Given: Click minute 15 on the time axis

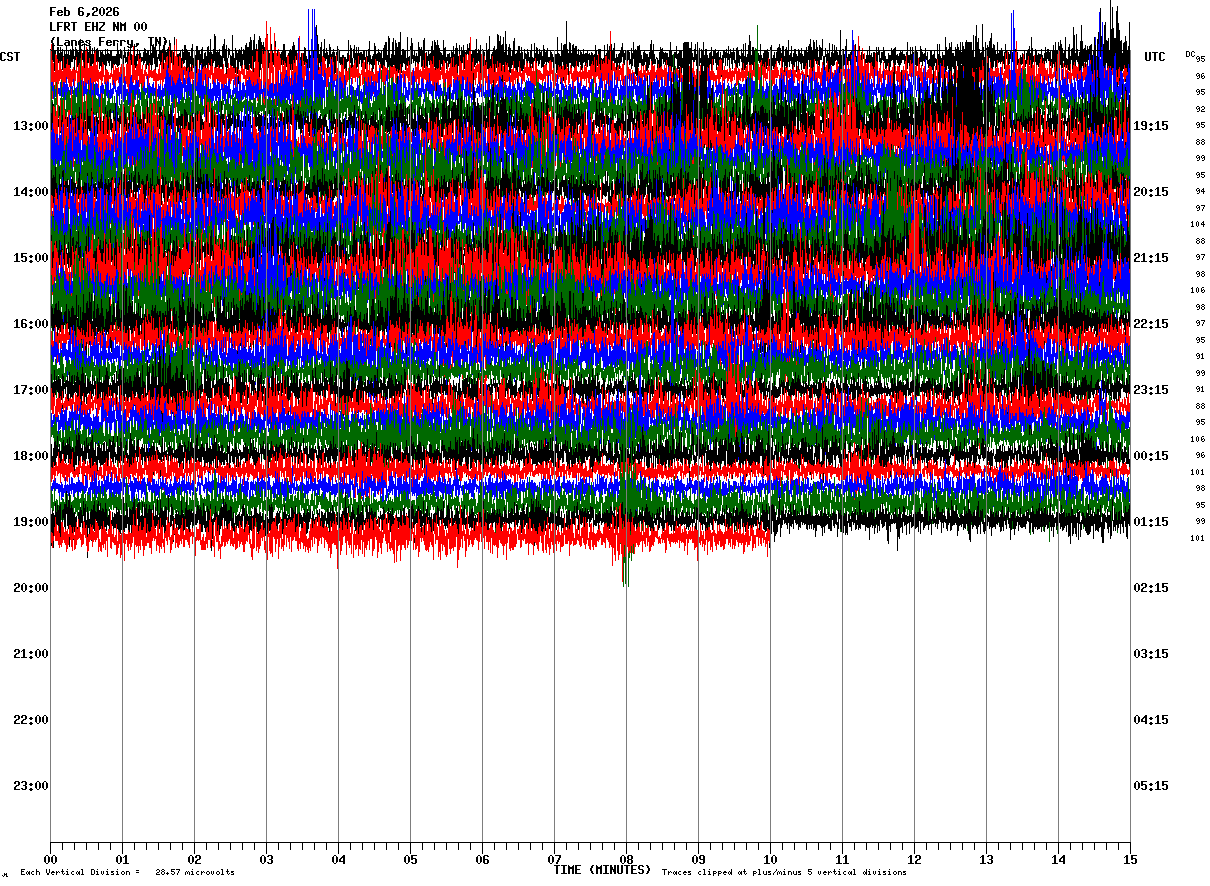Looking at the screenshot, I should click(x=1130, y=859).
